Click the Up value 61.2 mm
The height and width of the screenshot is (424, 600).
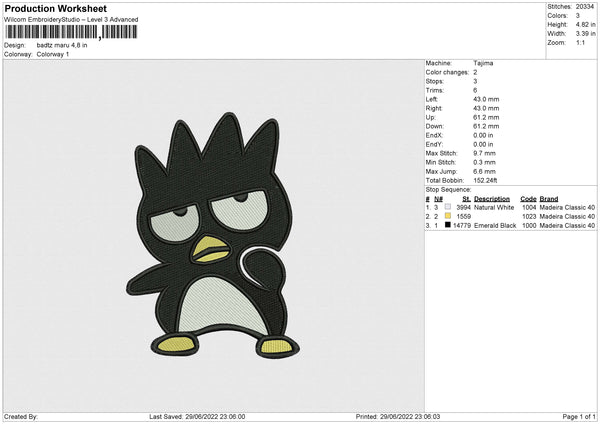tap(486, 117)
